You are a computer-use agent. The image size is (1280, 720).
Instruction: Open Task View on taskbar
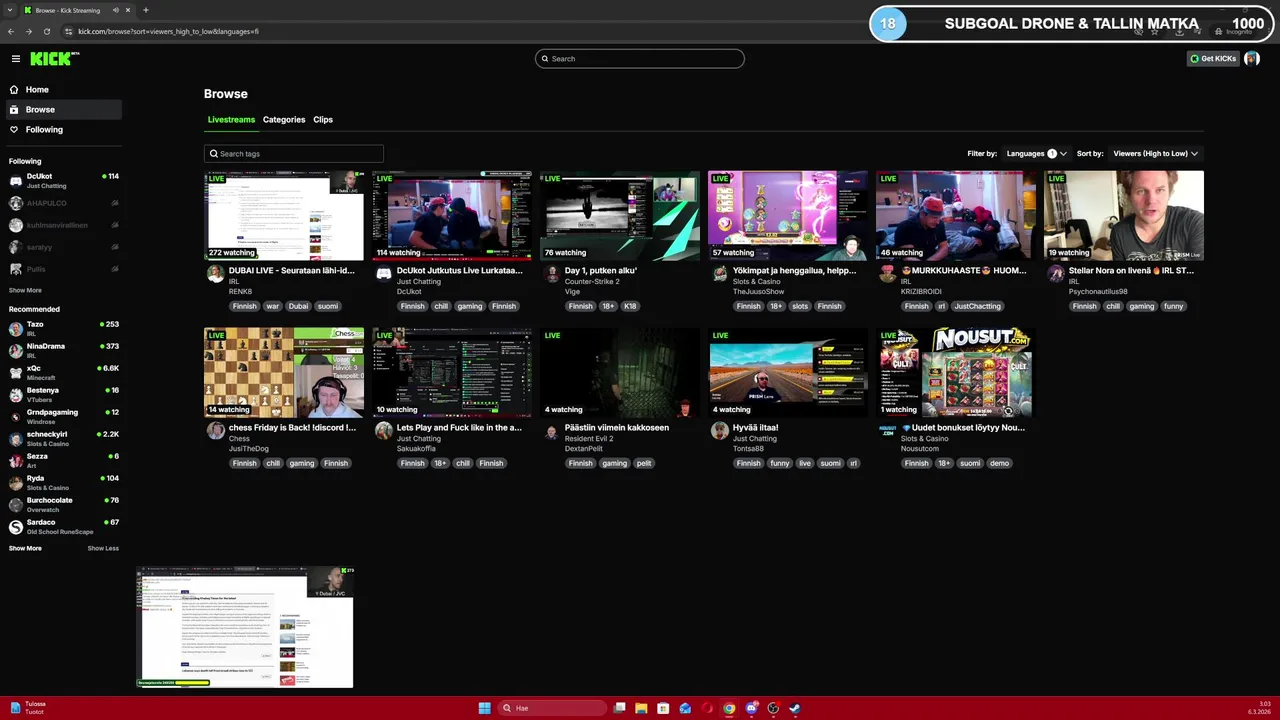pos(619,708)
